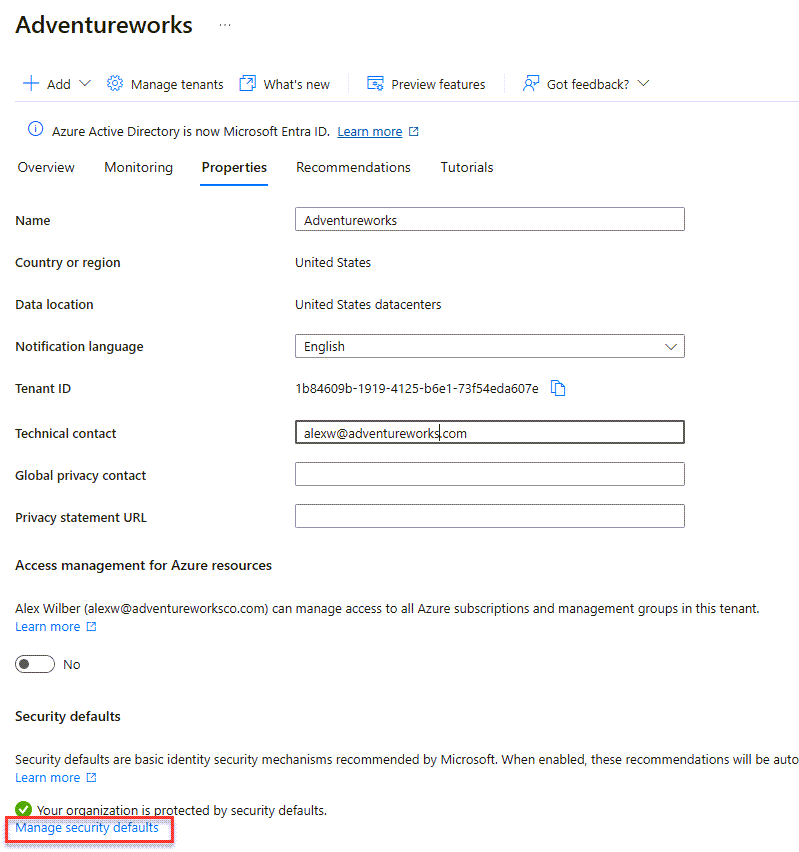Copy the Tenant ID with copy icon
This screenshot has width=799, height=852.
tap(558, 389)
